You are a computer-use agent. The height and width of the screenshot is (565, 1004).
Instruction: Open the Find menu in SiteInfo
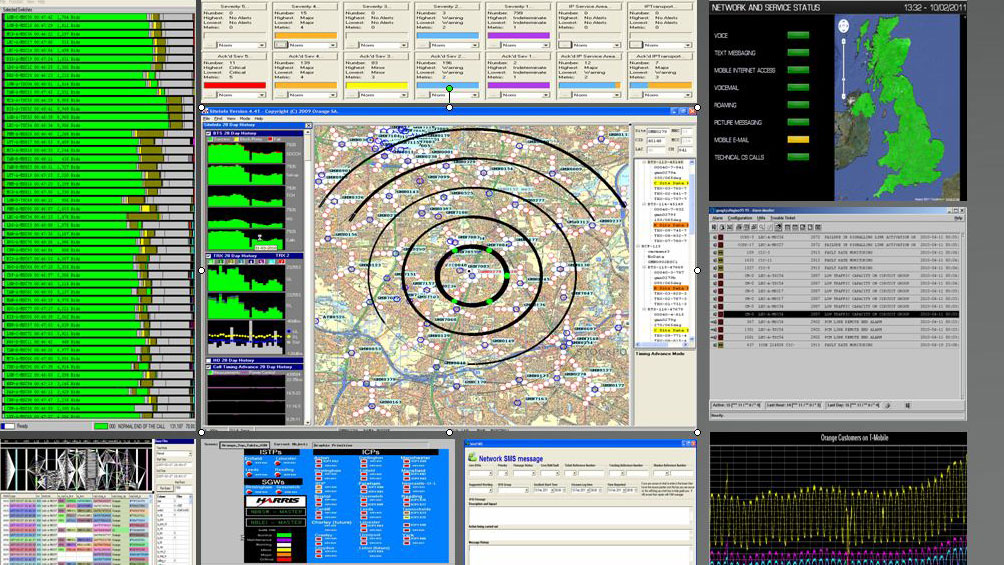pos(218,119)
